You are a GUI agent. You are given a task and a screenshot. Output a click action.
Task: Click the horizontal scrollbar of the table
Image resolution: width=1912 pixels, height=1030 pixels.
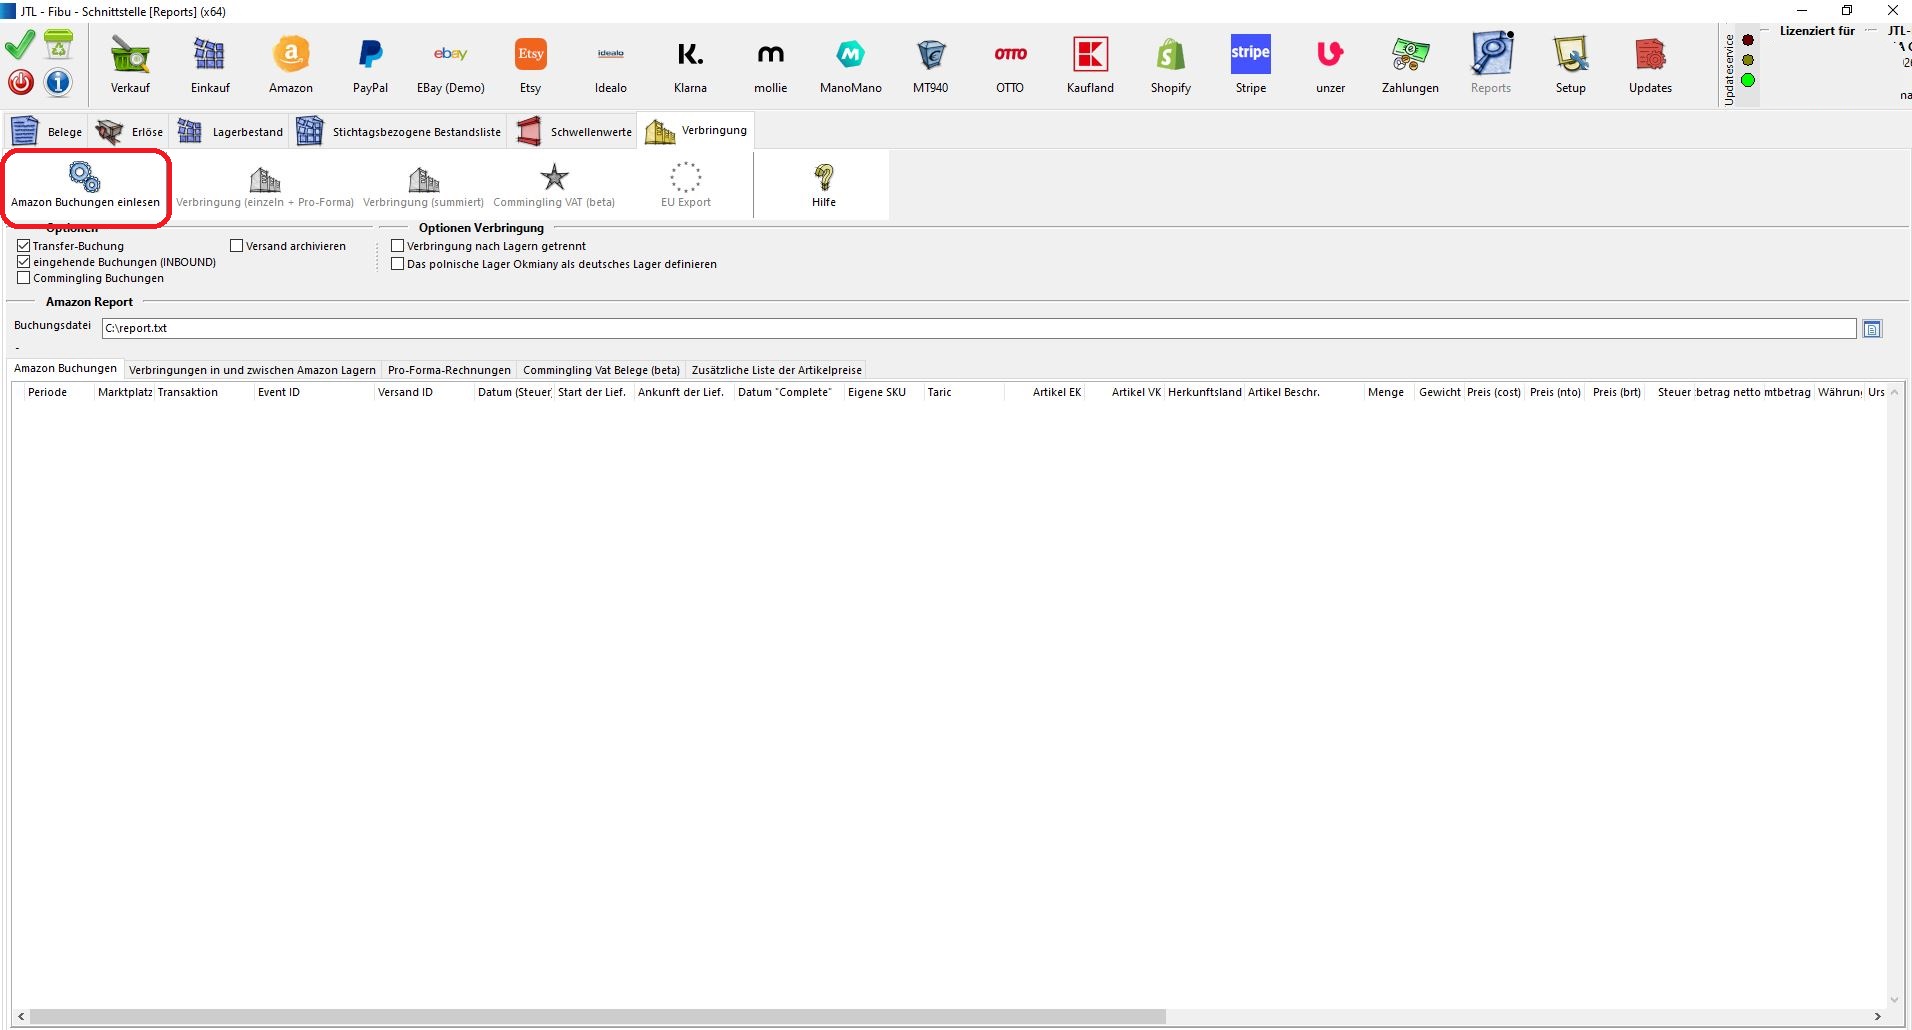[x=598, y=1016]
